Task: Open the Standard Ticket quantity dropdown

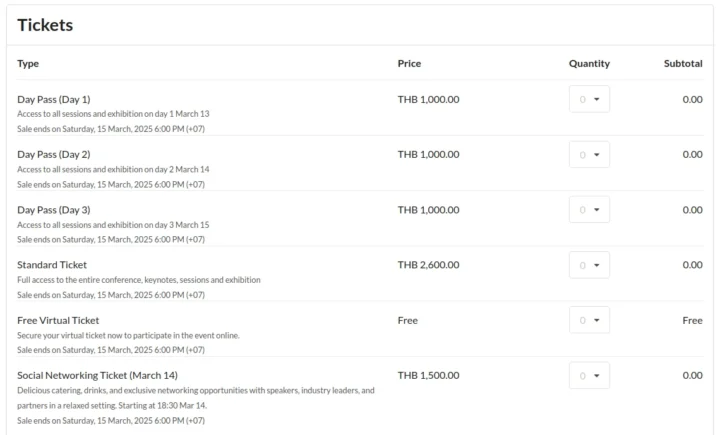Action: click(589, 265)
